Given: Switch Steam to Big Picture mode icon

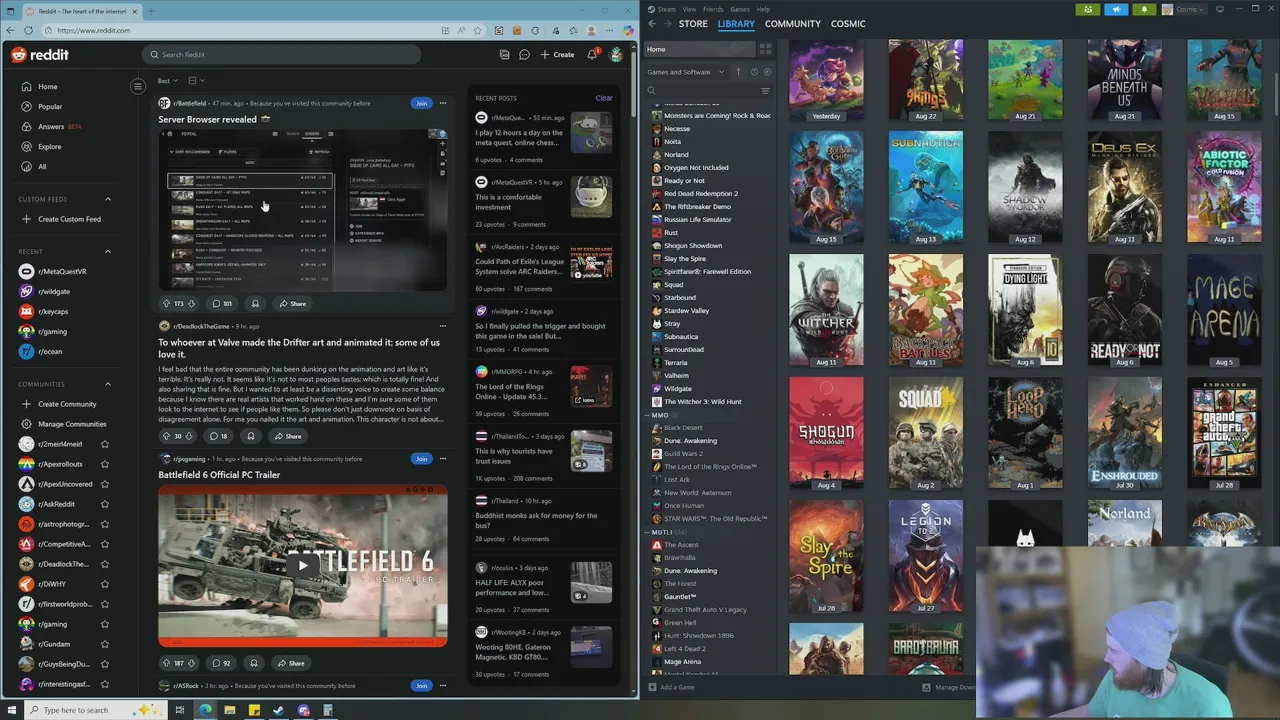Looking at the screenshot, I should tap(1219, 9).
